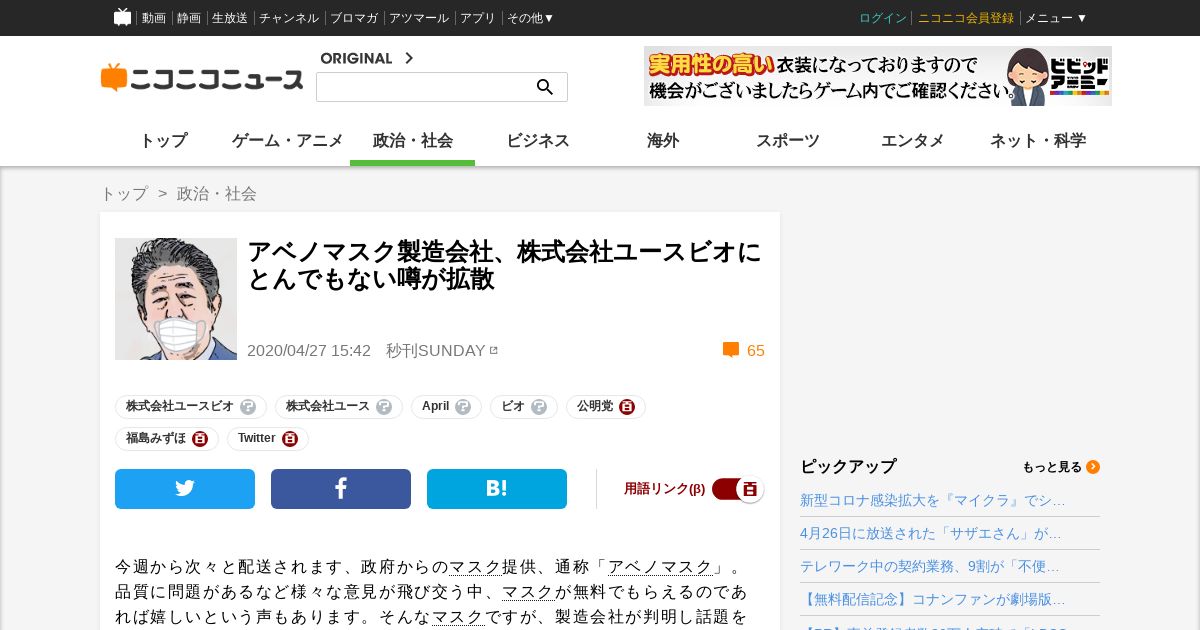The height and width of the screenshot is (630, 1200).
Task: Open pickup 4月26日に放送された「サザエさん」が…
Action: coord(931,533)
